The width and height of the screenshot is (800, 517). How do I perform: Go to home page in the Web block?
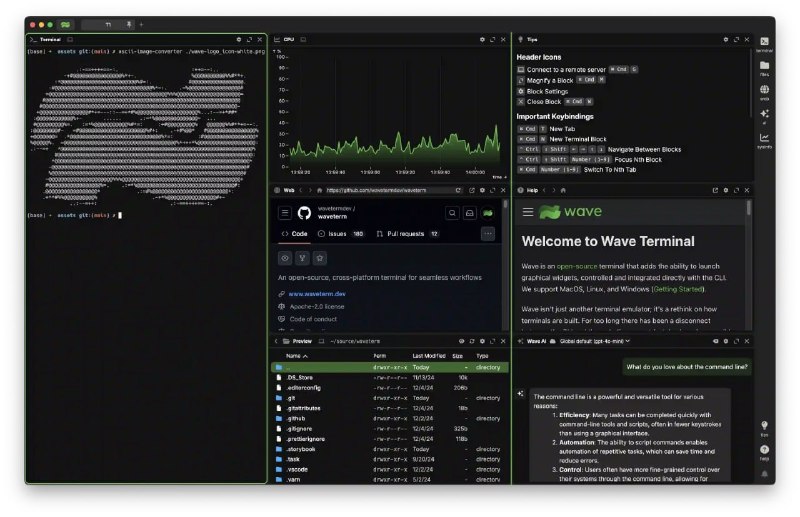(319, 190)
